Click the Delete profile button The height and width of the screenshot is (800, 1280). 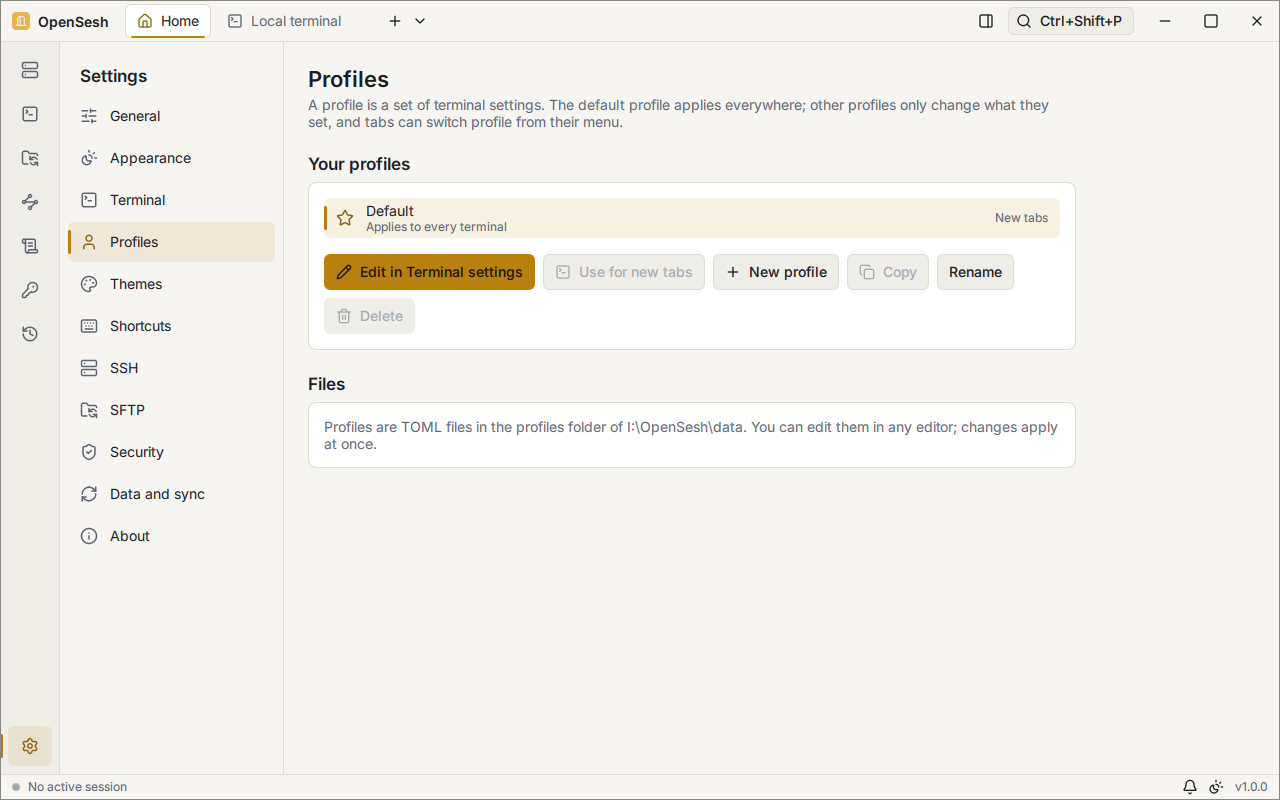tap(369, 316)
